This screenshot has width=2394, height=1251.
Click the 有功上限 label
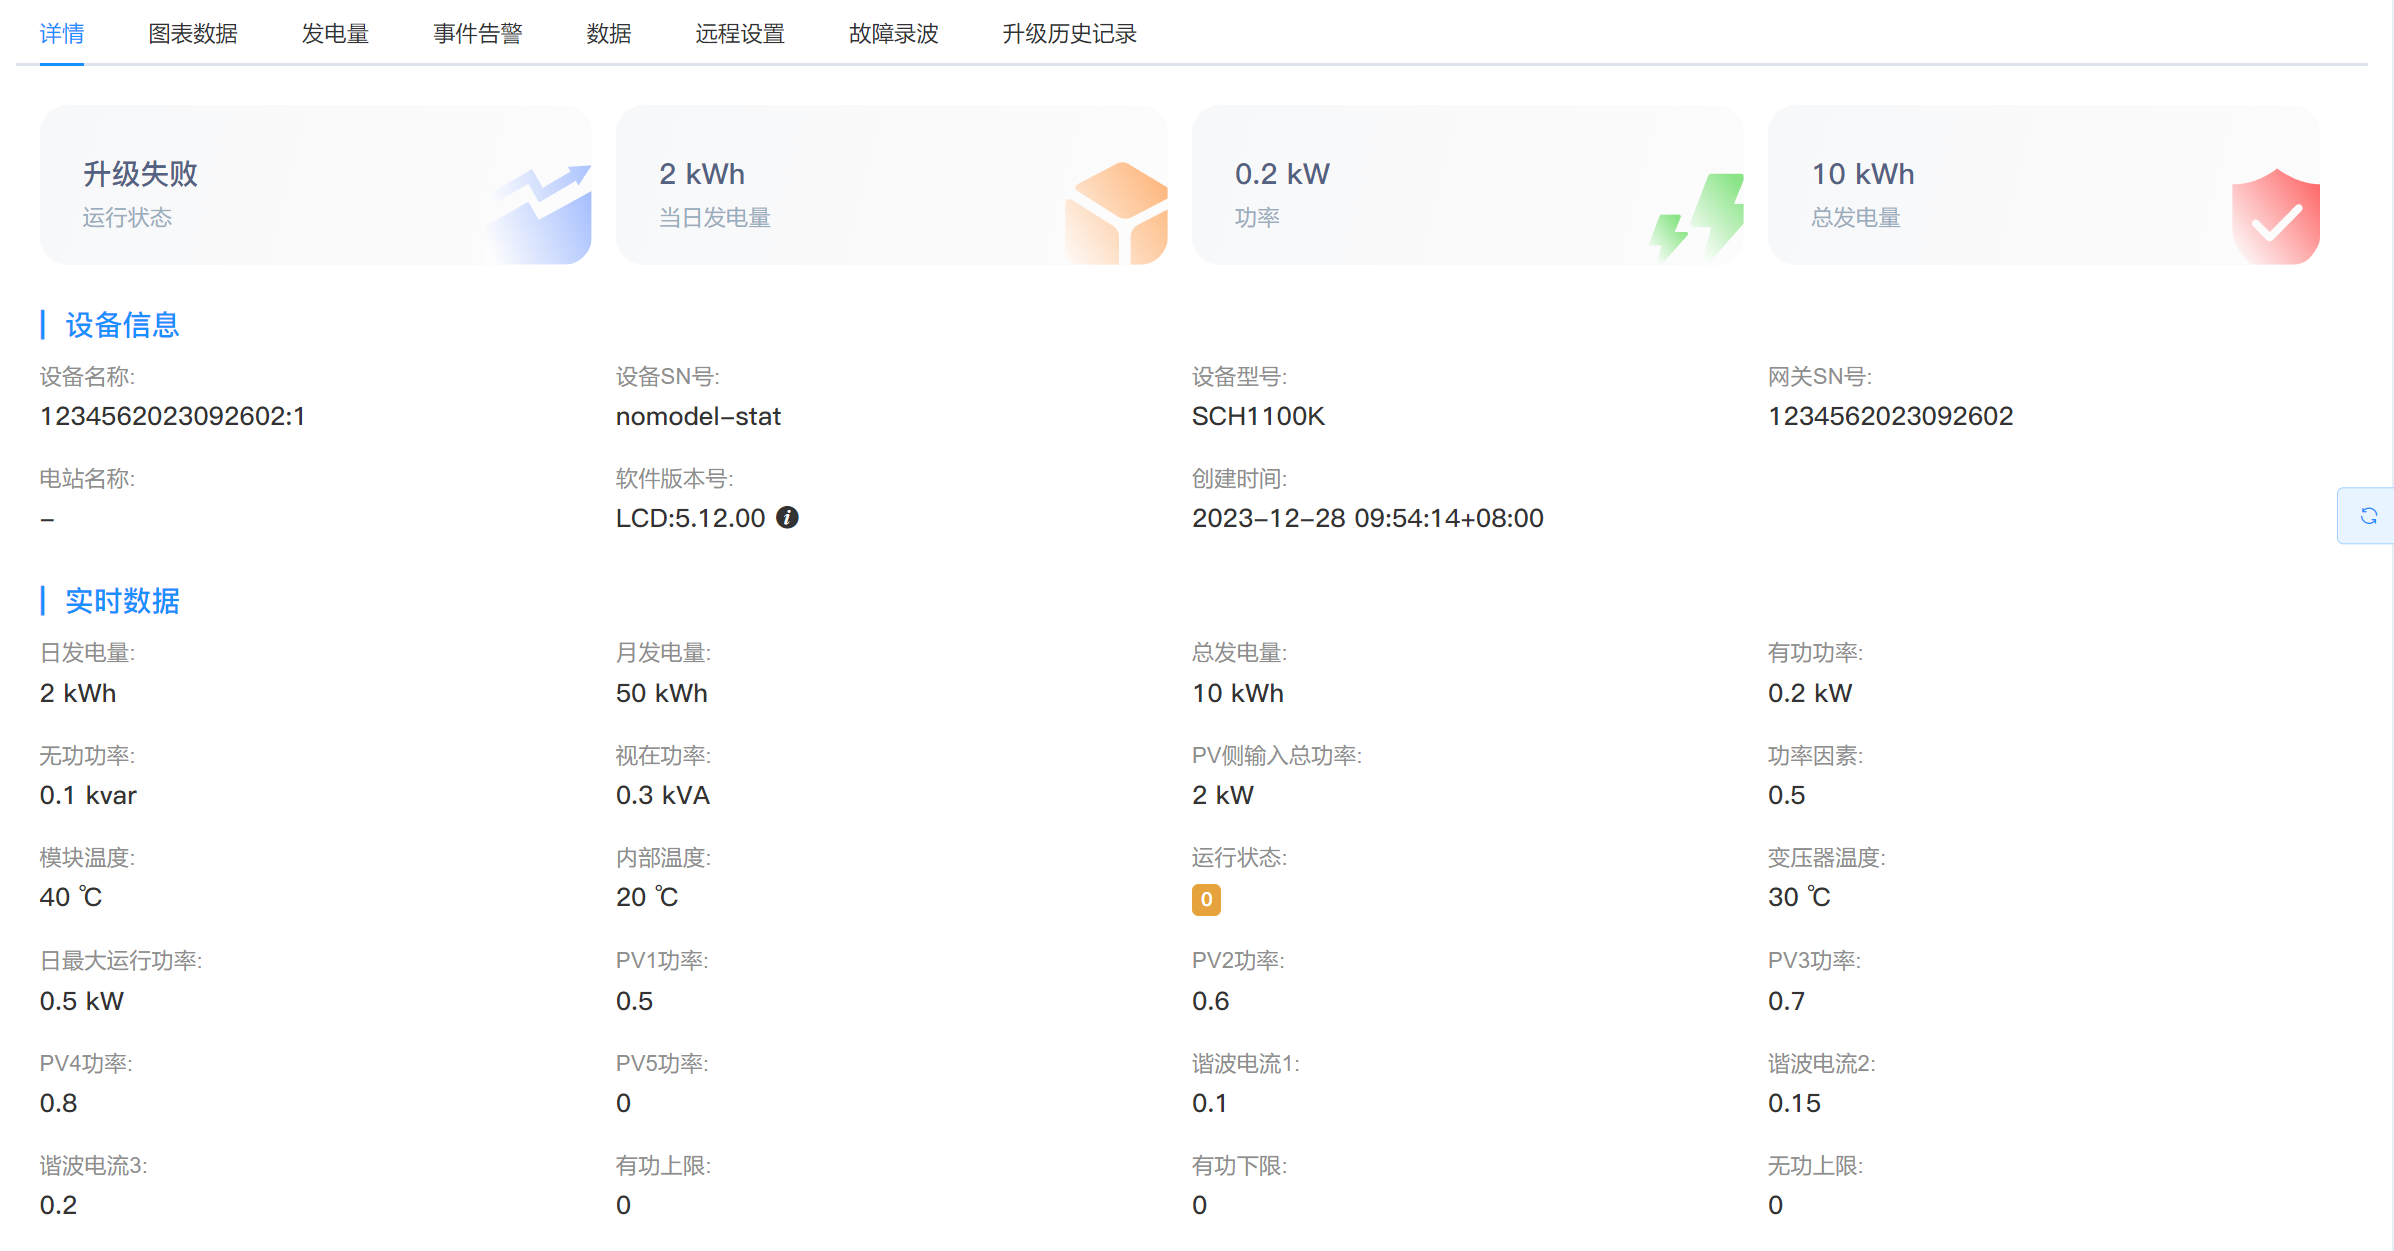(663, 1165)
